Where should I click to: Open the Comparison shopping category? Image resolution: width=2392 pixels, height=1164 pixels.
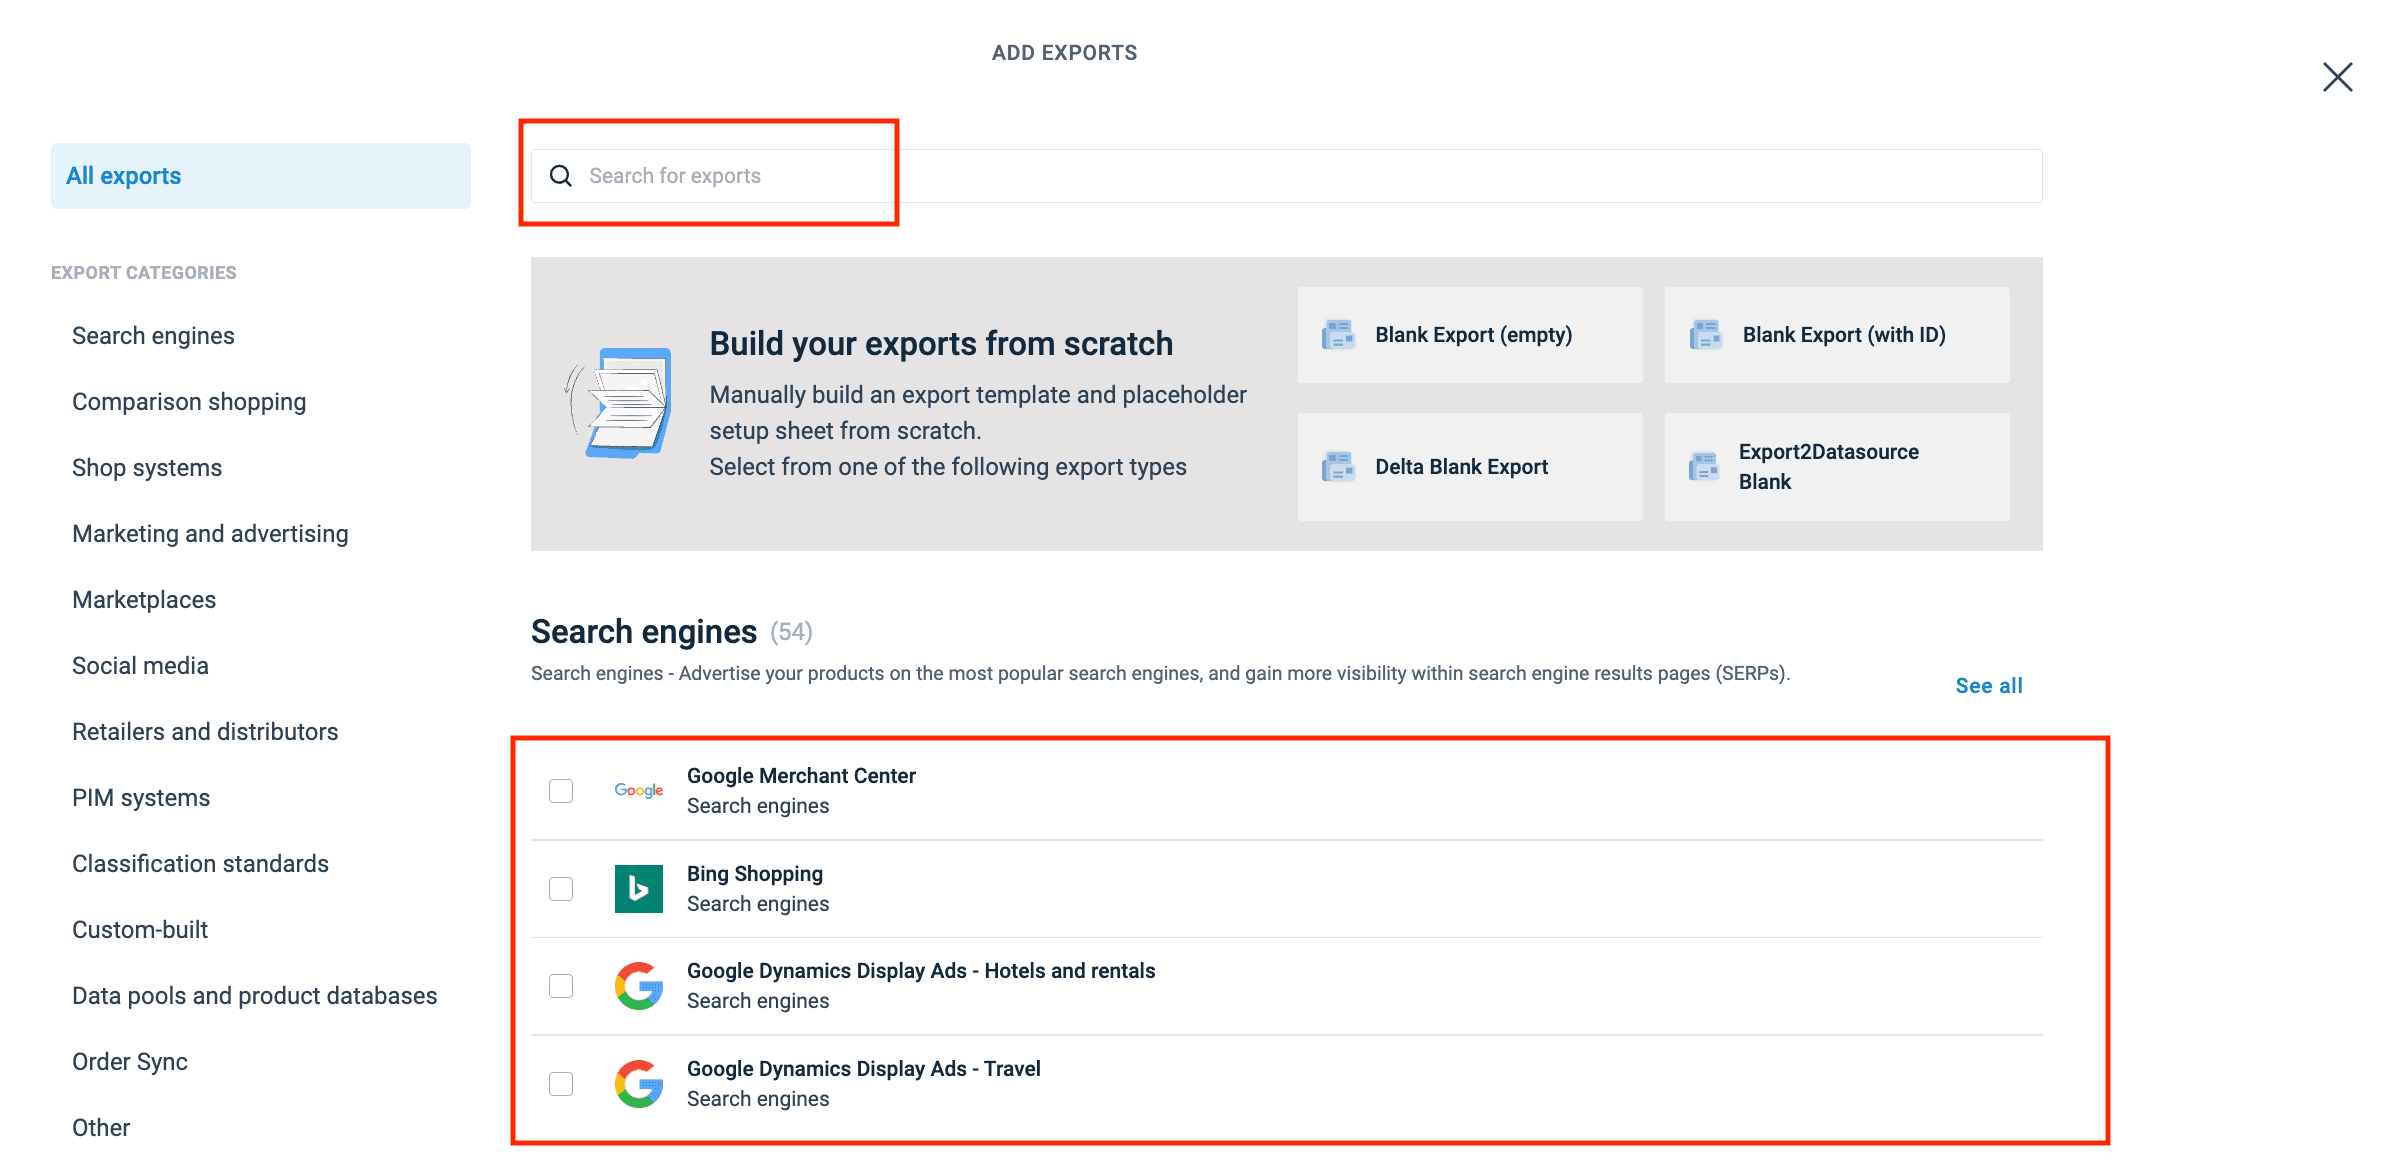click(x=189, y=402)
